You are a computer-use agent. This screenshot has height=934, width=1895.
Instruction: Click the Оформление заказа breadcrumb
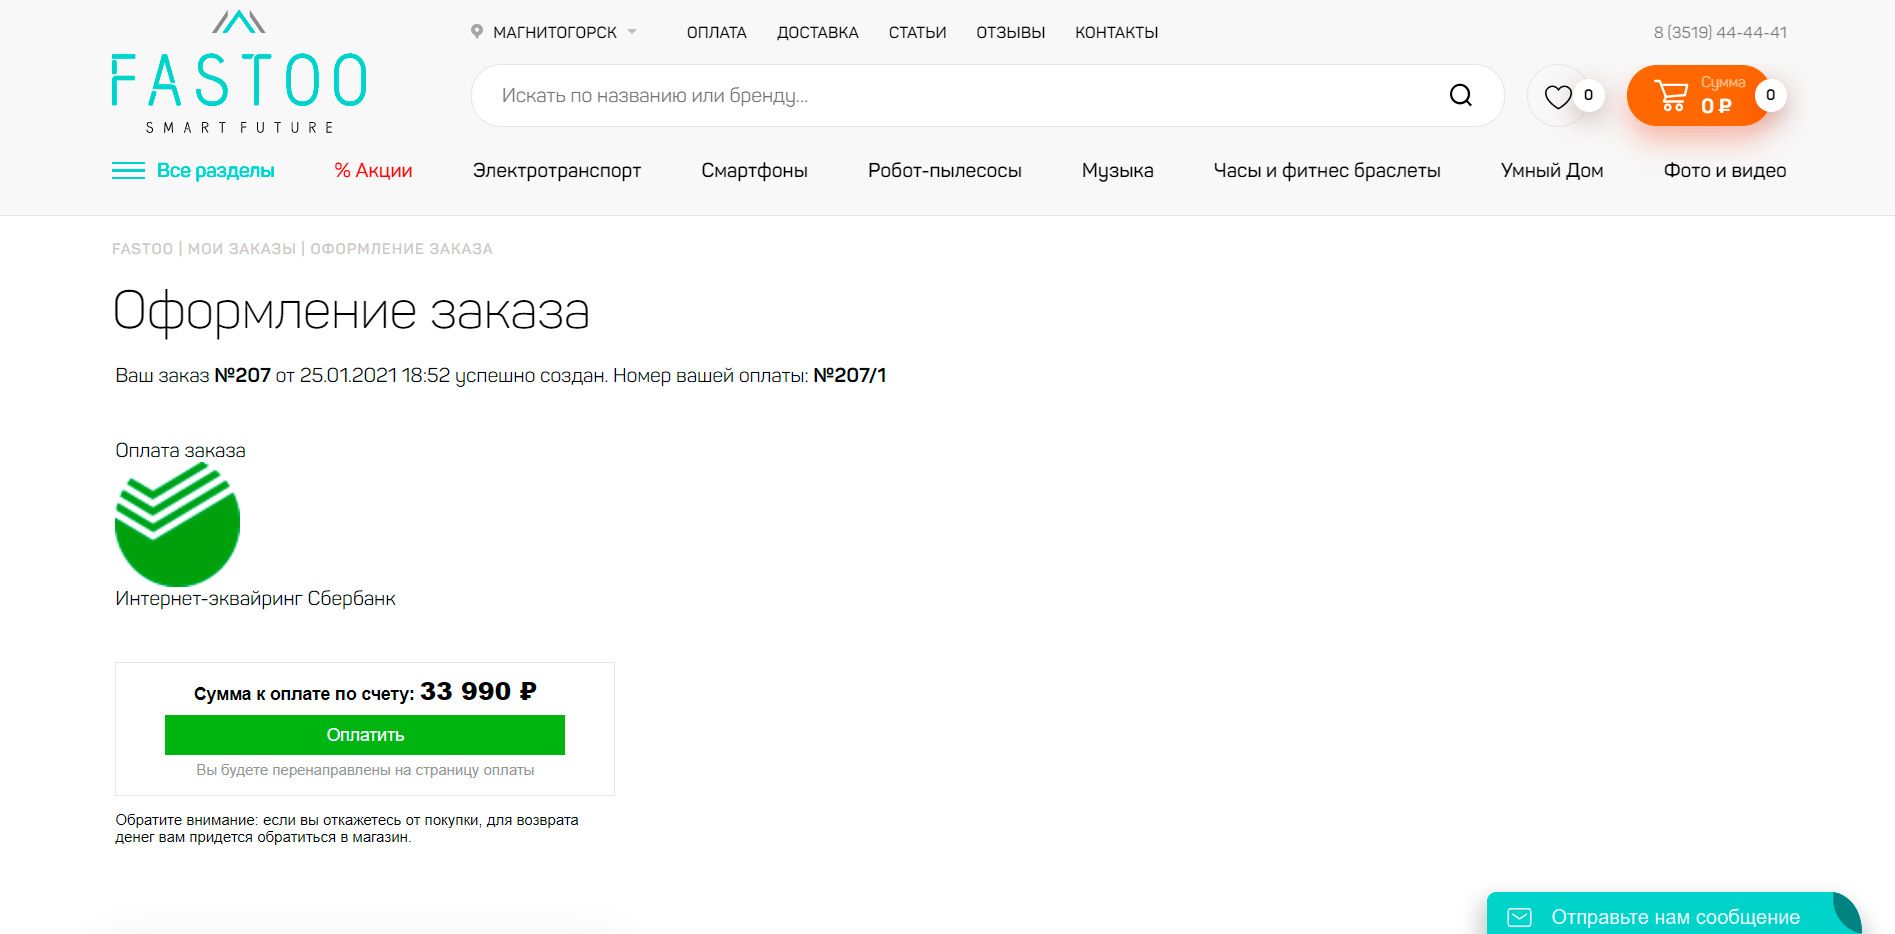click(401, 248)
